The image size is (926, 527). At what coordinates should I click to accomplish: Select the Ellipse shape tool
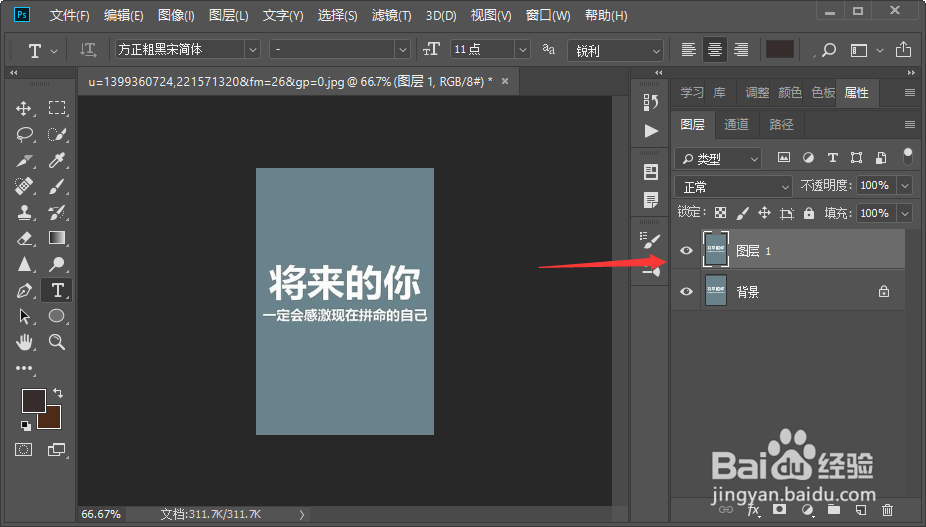point(57,315)
